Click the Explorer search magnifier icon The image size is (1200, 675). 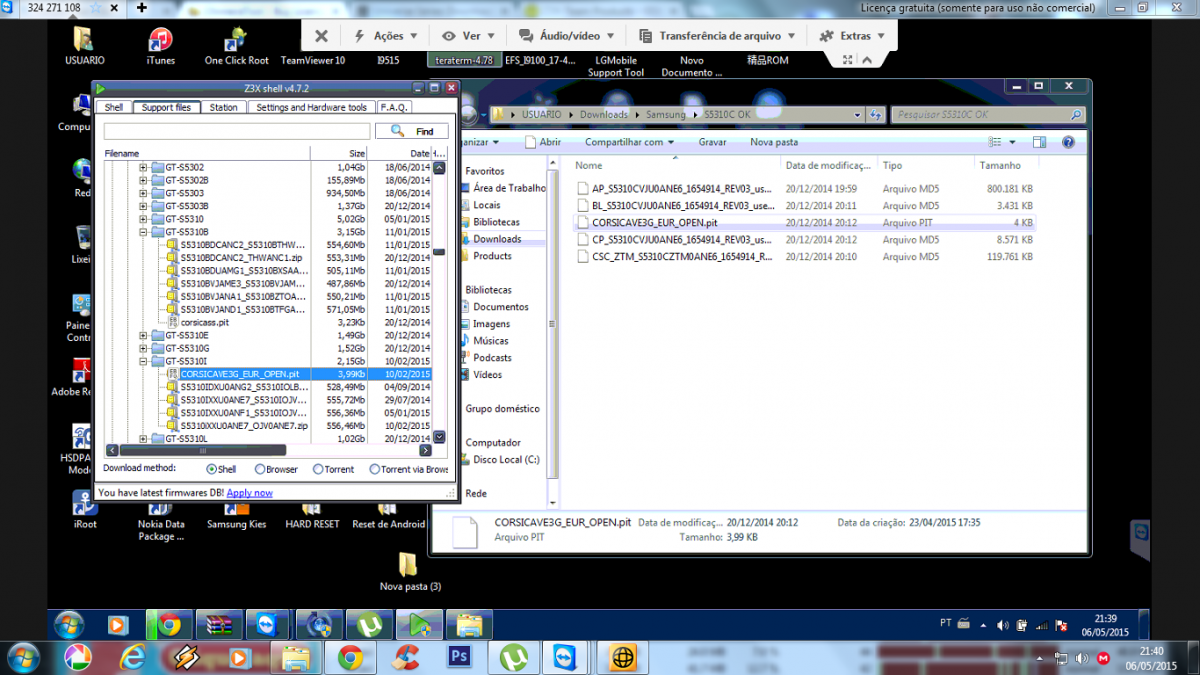coord(1076,115)
